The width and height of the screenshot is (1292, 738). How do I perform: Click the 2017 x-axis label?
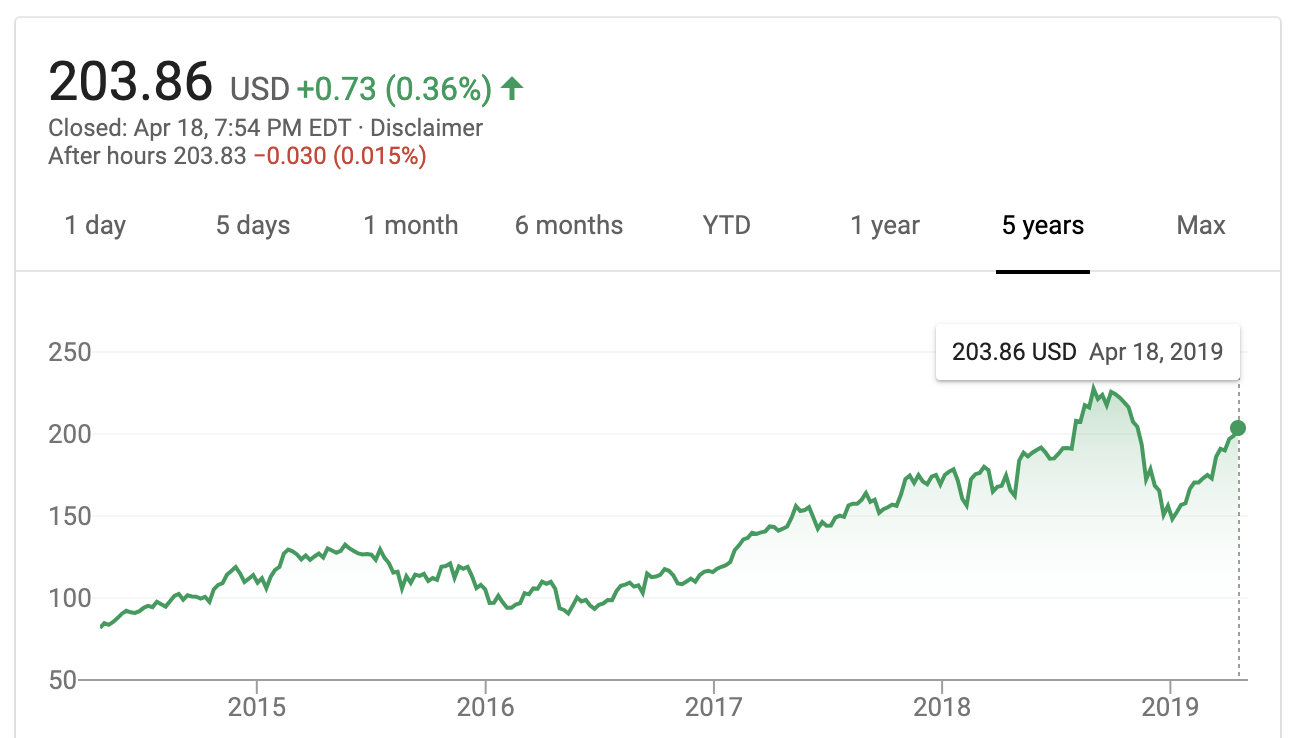(x=713, y=707)
